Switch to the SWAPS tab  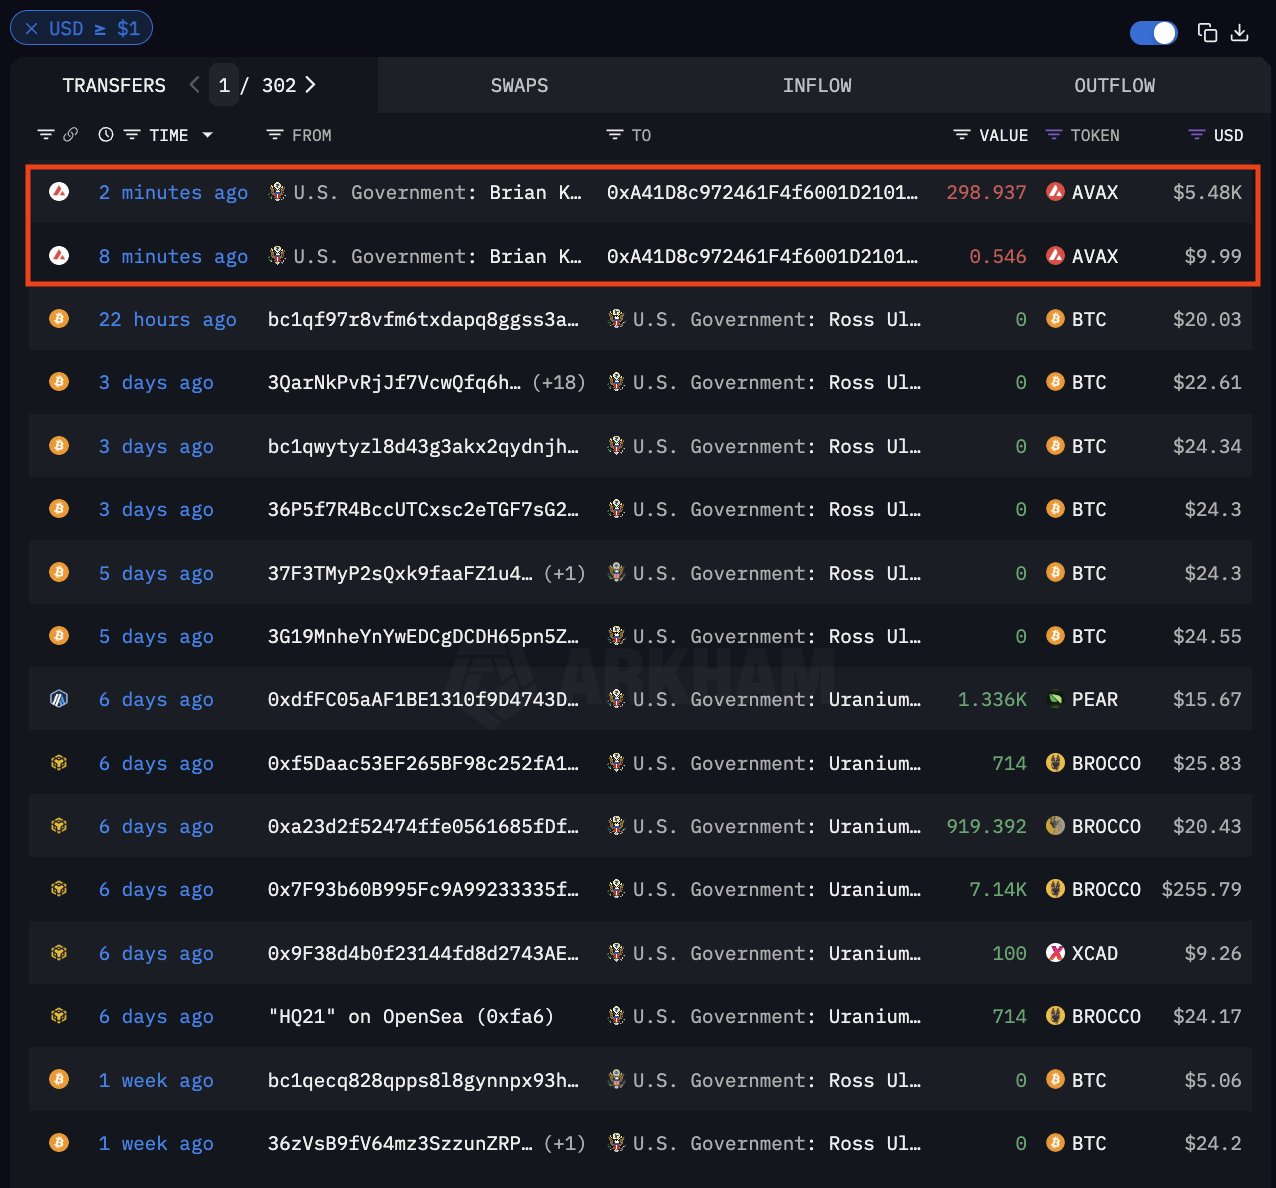519,86
